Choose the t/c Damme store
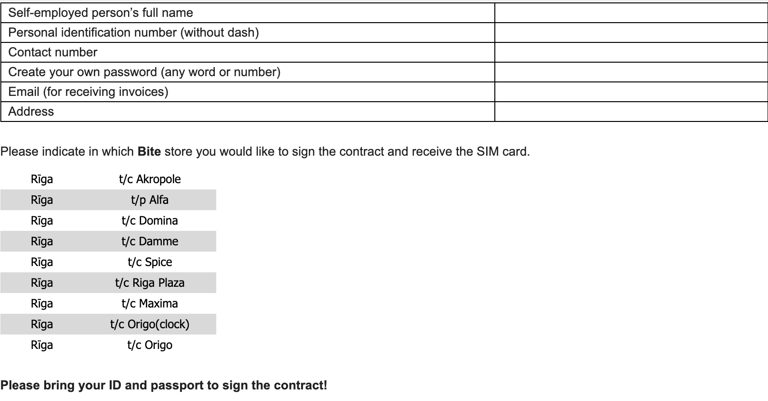The width and height of the screenshot is (768, 401). [108, 241]
